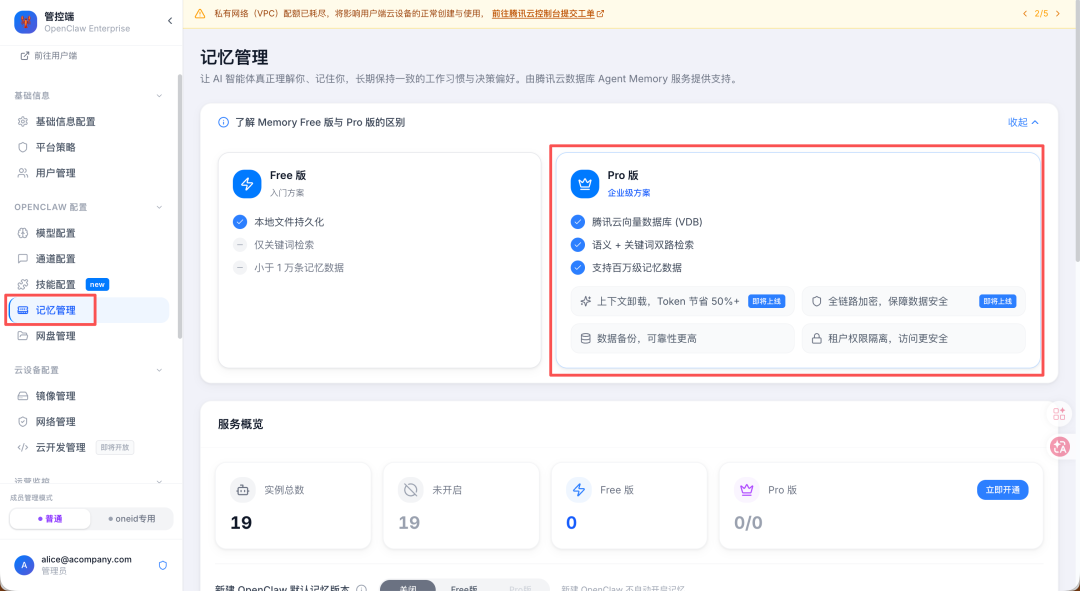This screenshot has width=1080, height=591.
Task: Click the disk icon beside 镜像管理
Action: pos(23,396)
